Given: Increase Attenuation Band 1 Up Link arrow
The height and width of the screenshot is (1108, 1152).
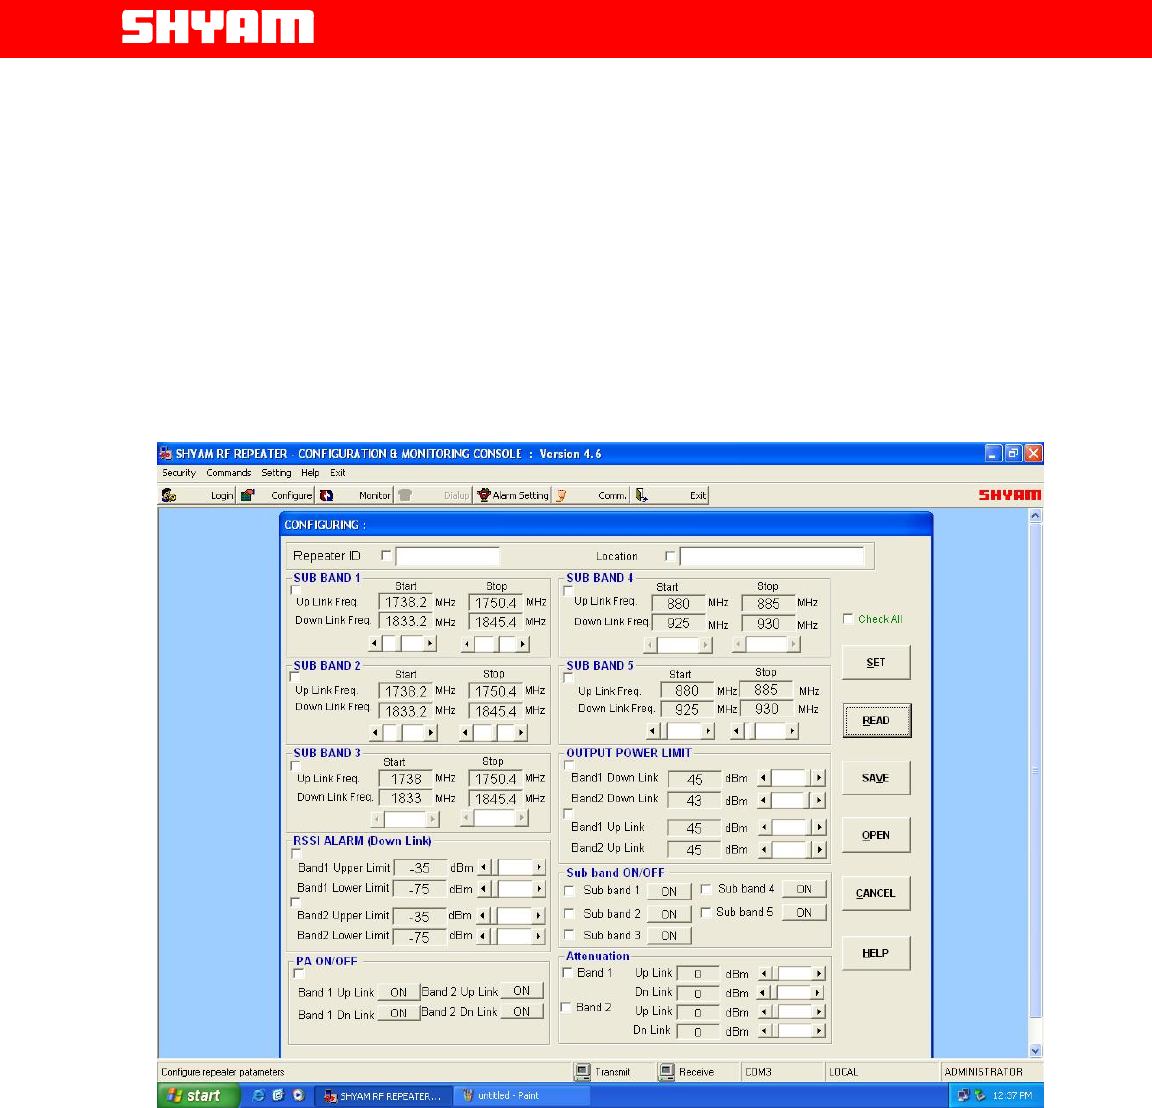Looking at the screenshot, I should [819, 974].
